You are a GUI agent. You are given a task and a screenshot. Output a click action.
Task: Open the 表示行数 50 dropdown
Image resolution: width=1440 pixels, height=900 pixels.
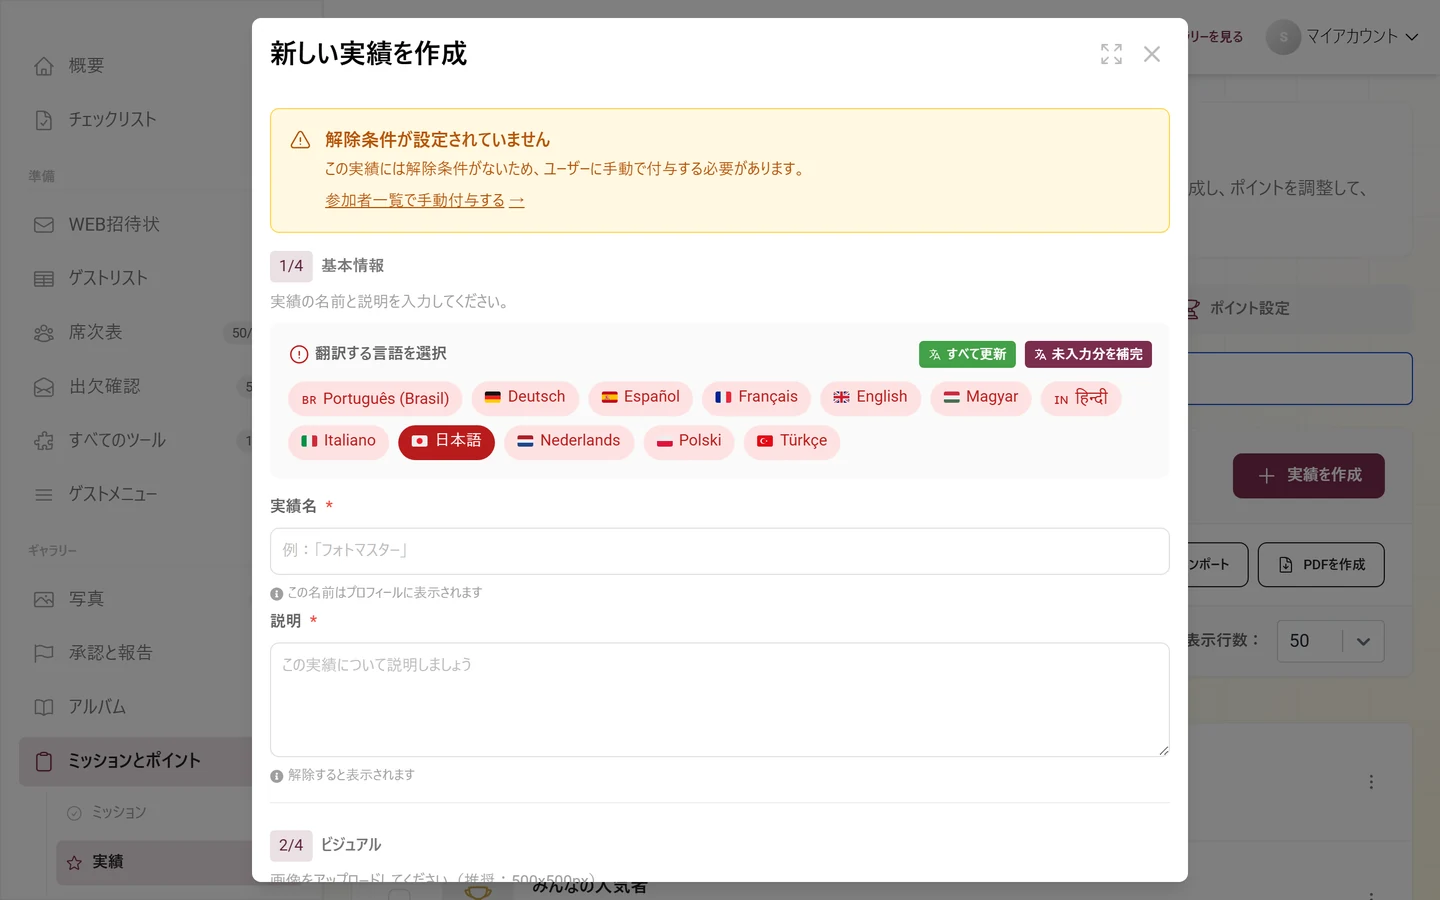coord(1331,641)
